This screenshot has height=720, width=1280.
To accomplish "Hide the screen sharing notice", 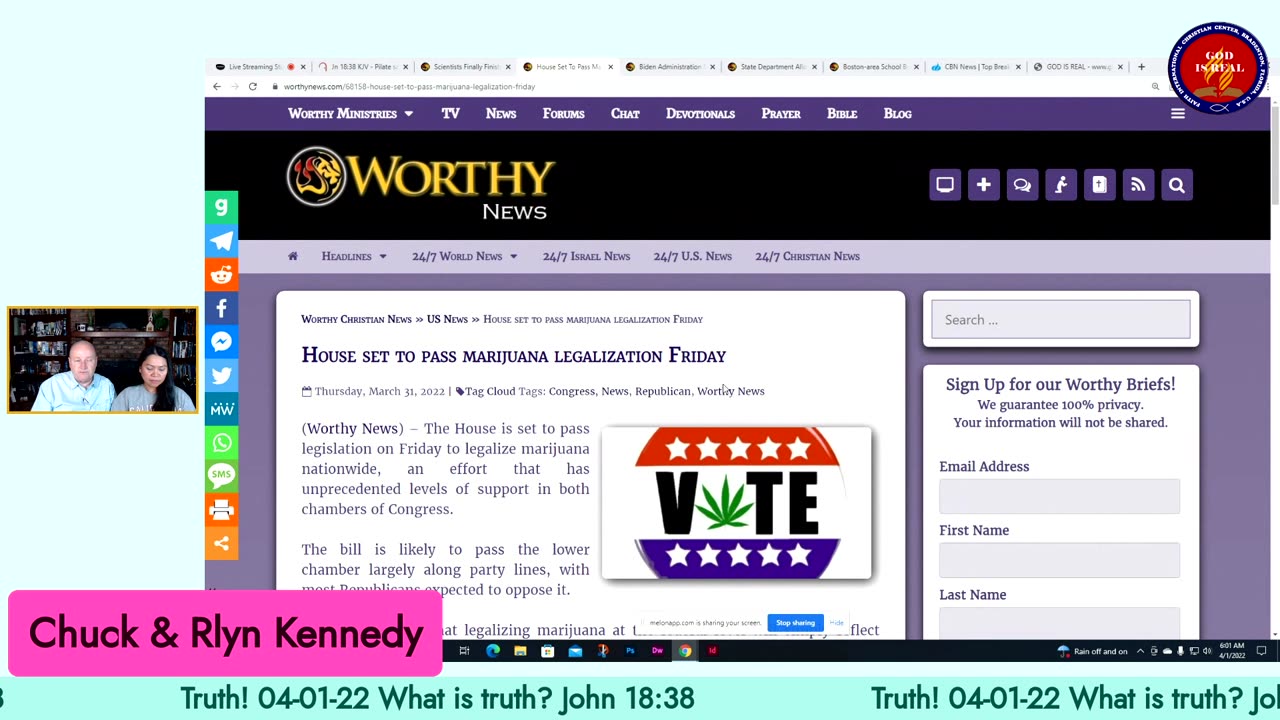I will (836, 623).
